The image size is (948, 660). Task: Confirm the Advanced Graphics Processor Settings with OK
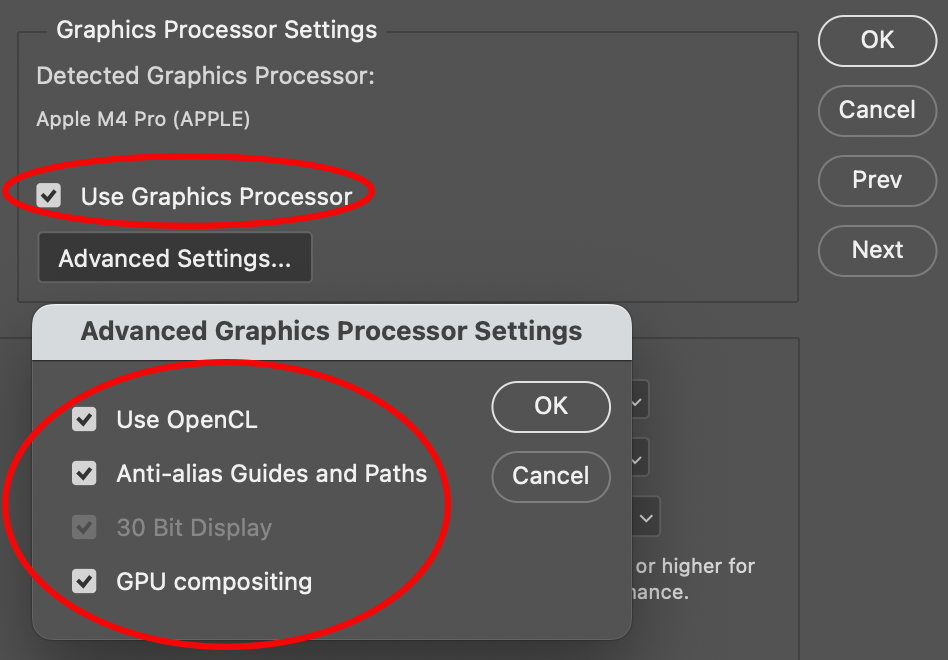[x=551, y=406]
